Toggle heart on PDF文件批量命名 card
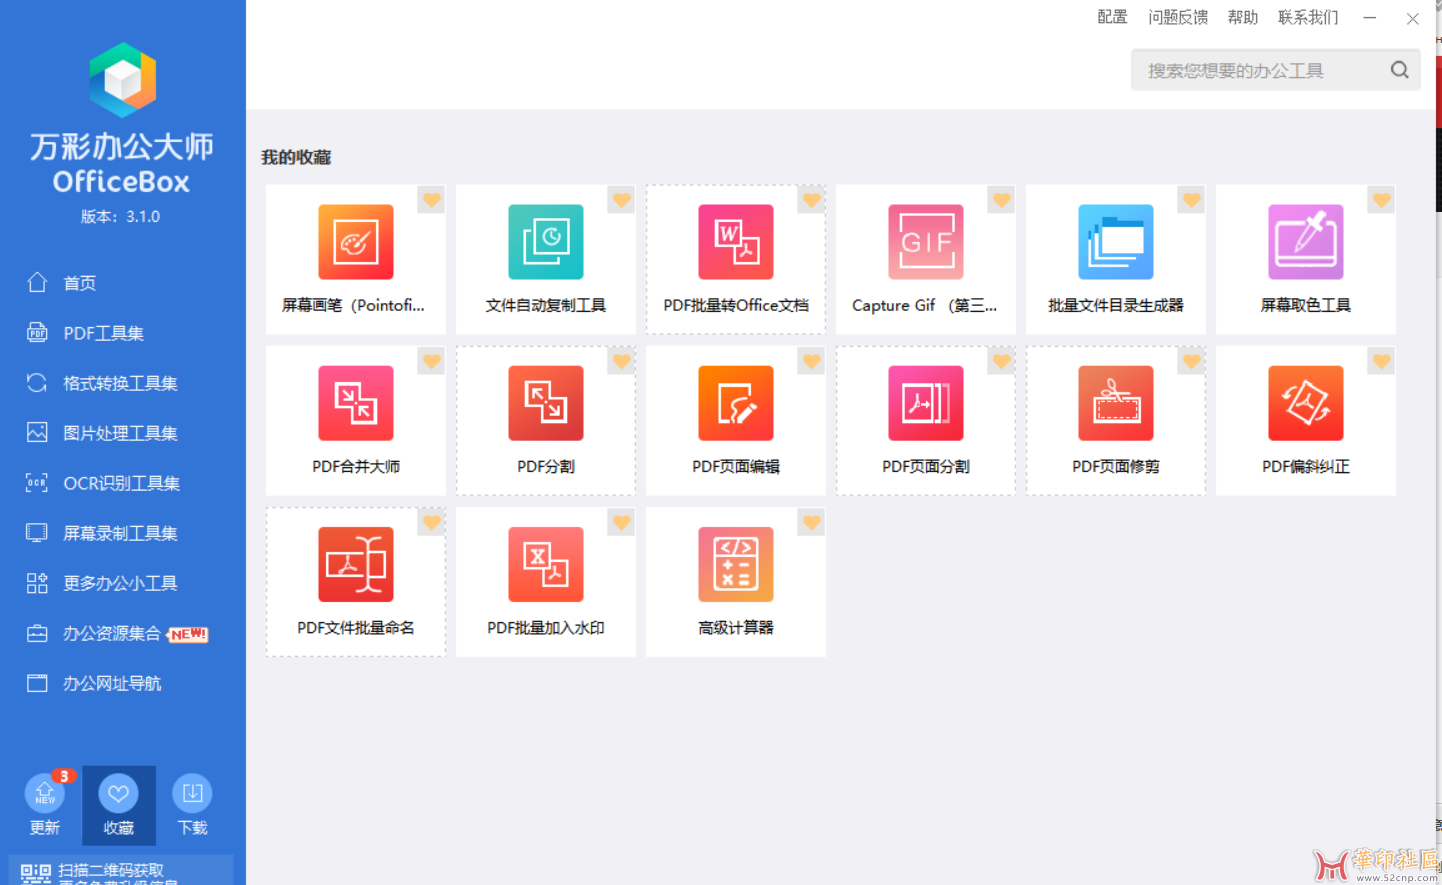Viewport: 1442px width, 885px height. point(431,522)
